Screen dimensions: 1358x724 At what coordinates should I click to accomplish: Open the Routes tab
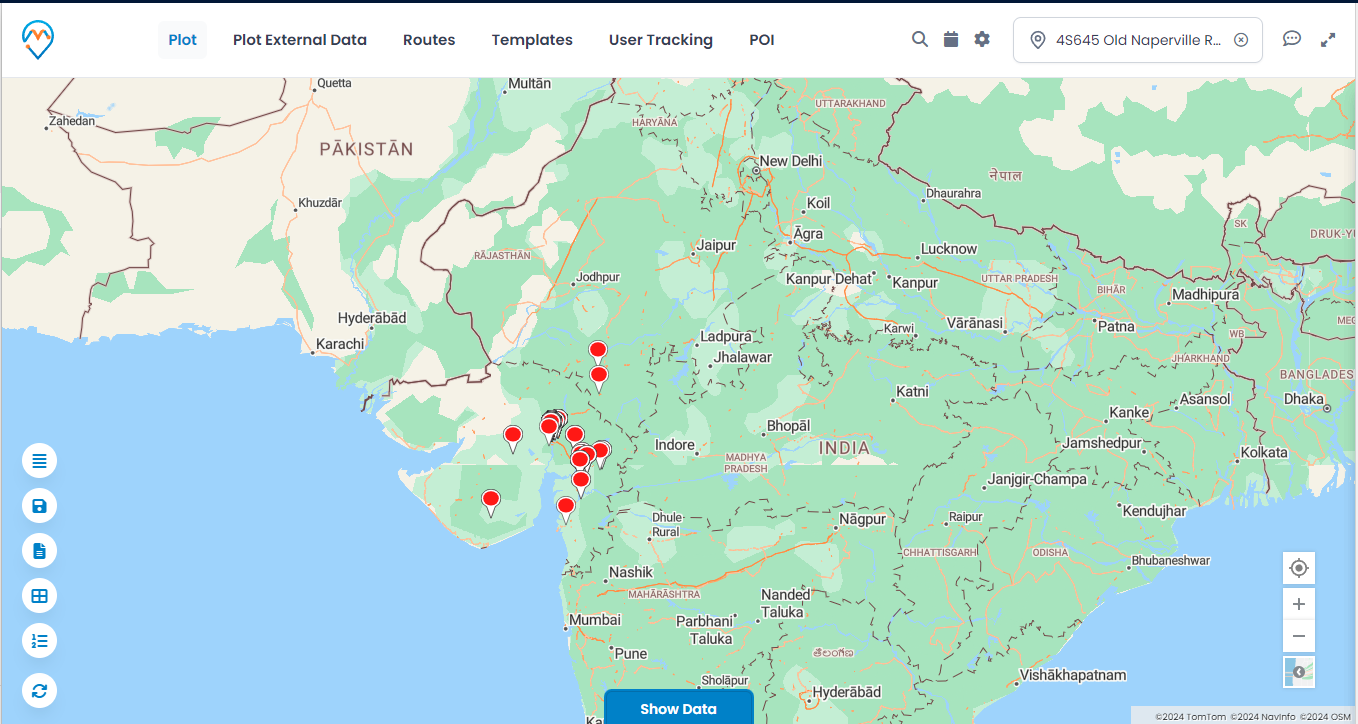[429, 40]
